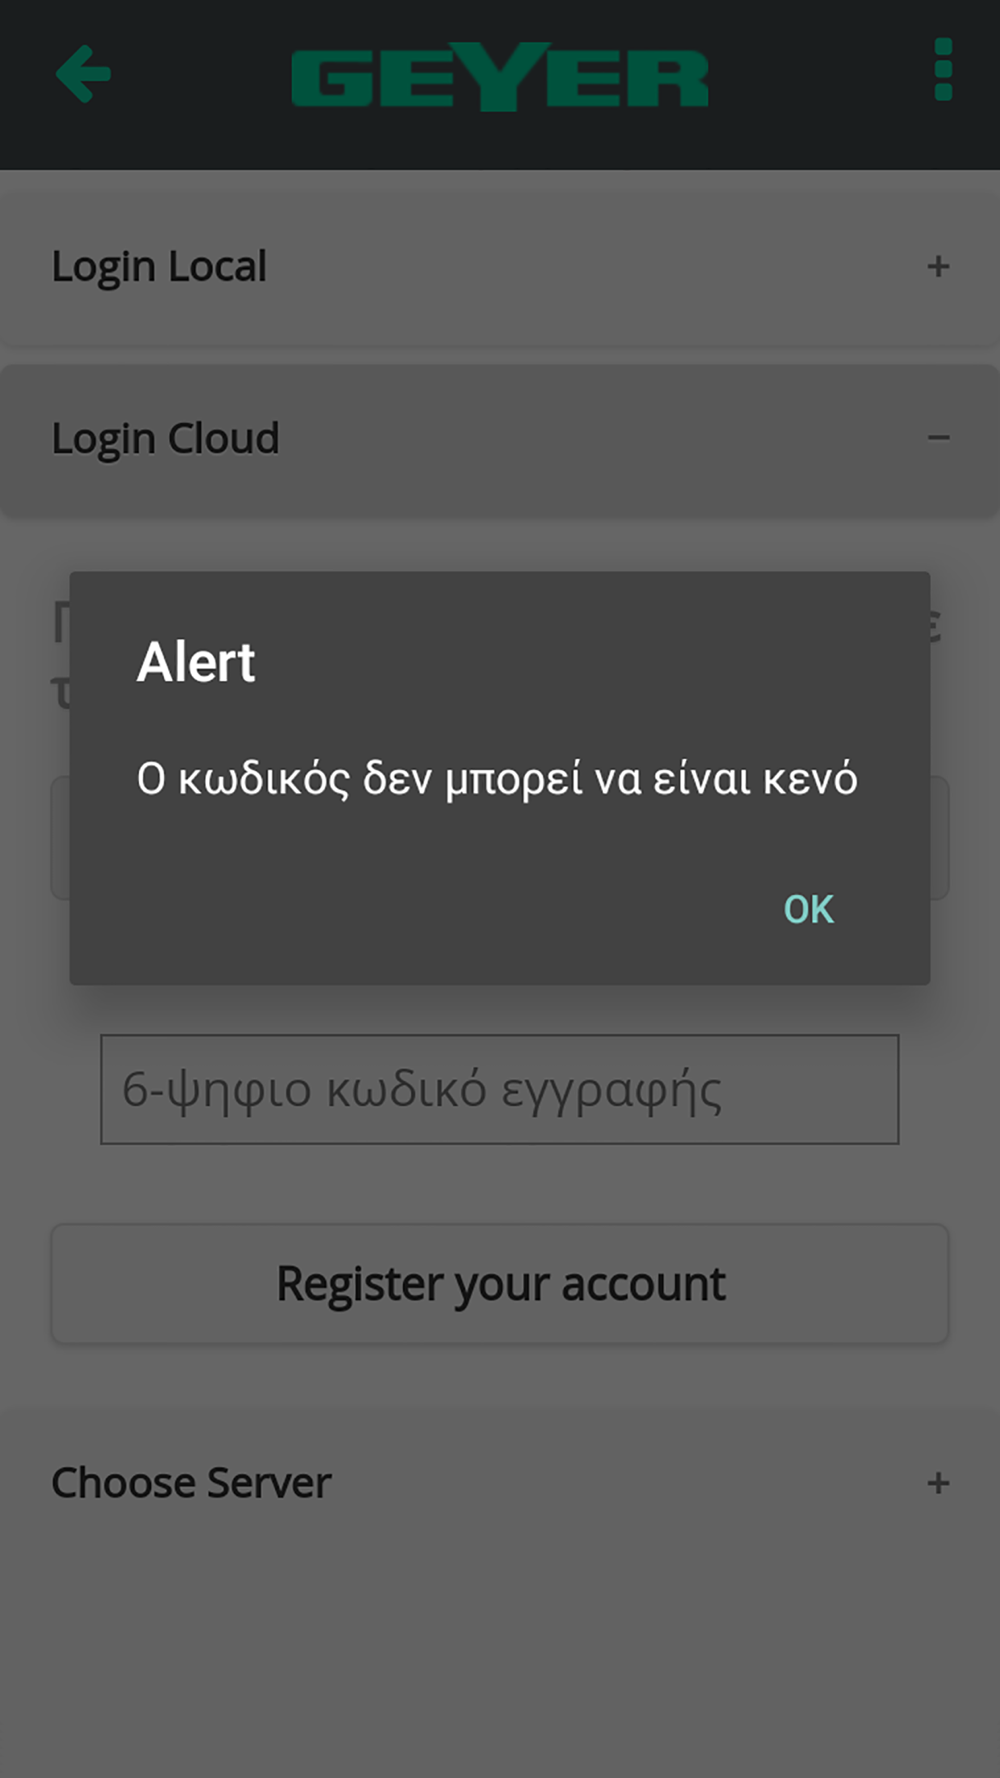1000x1778 pixels.
Task: Dismiss the alert with OK
Action: tap(808, 909)
